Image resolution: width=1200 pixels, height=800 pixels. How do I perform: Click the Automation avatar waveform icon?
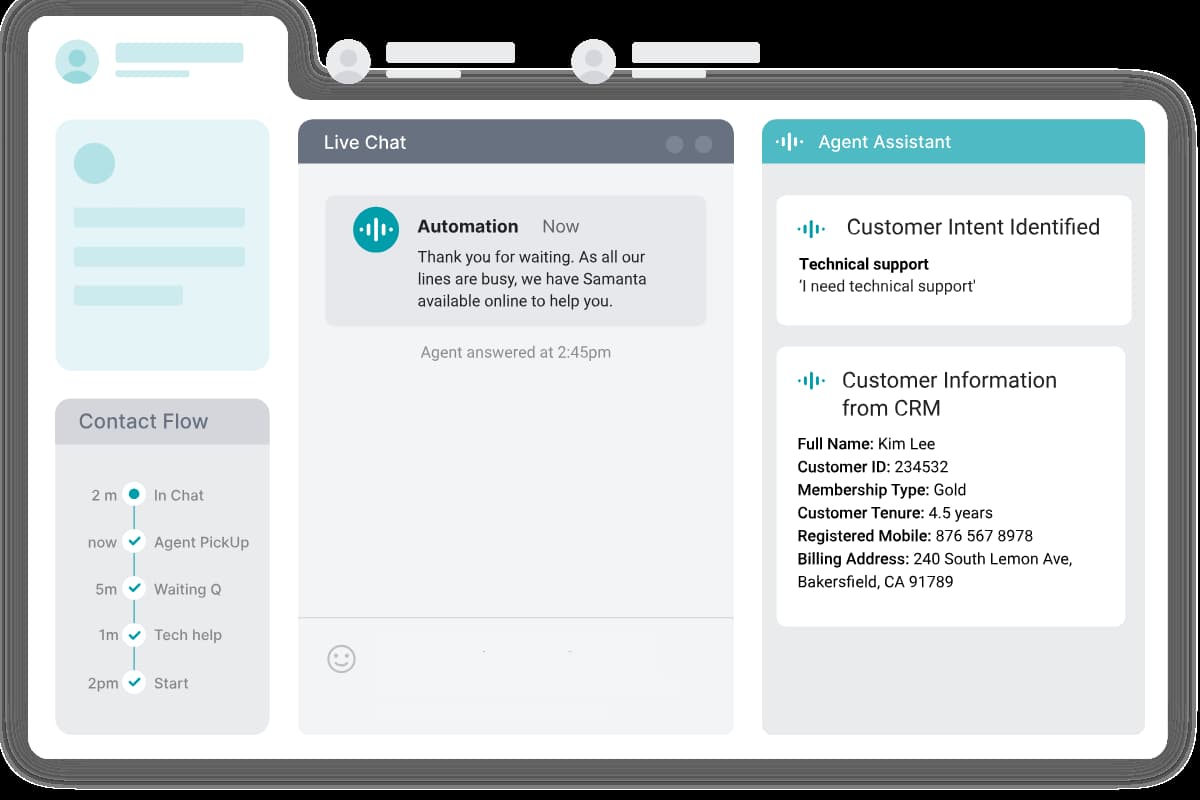pos(376,230)
